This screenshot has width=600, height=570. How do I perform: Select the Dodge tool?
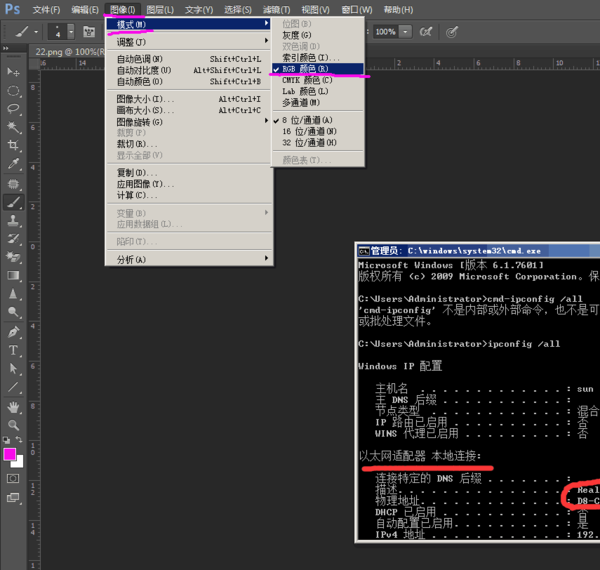13,312
